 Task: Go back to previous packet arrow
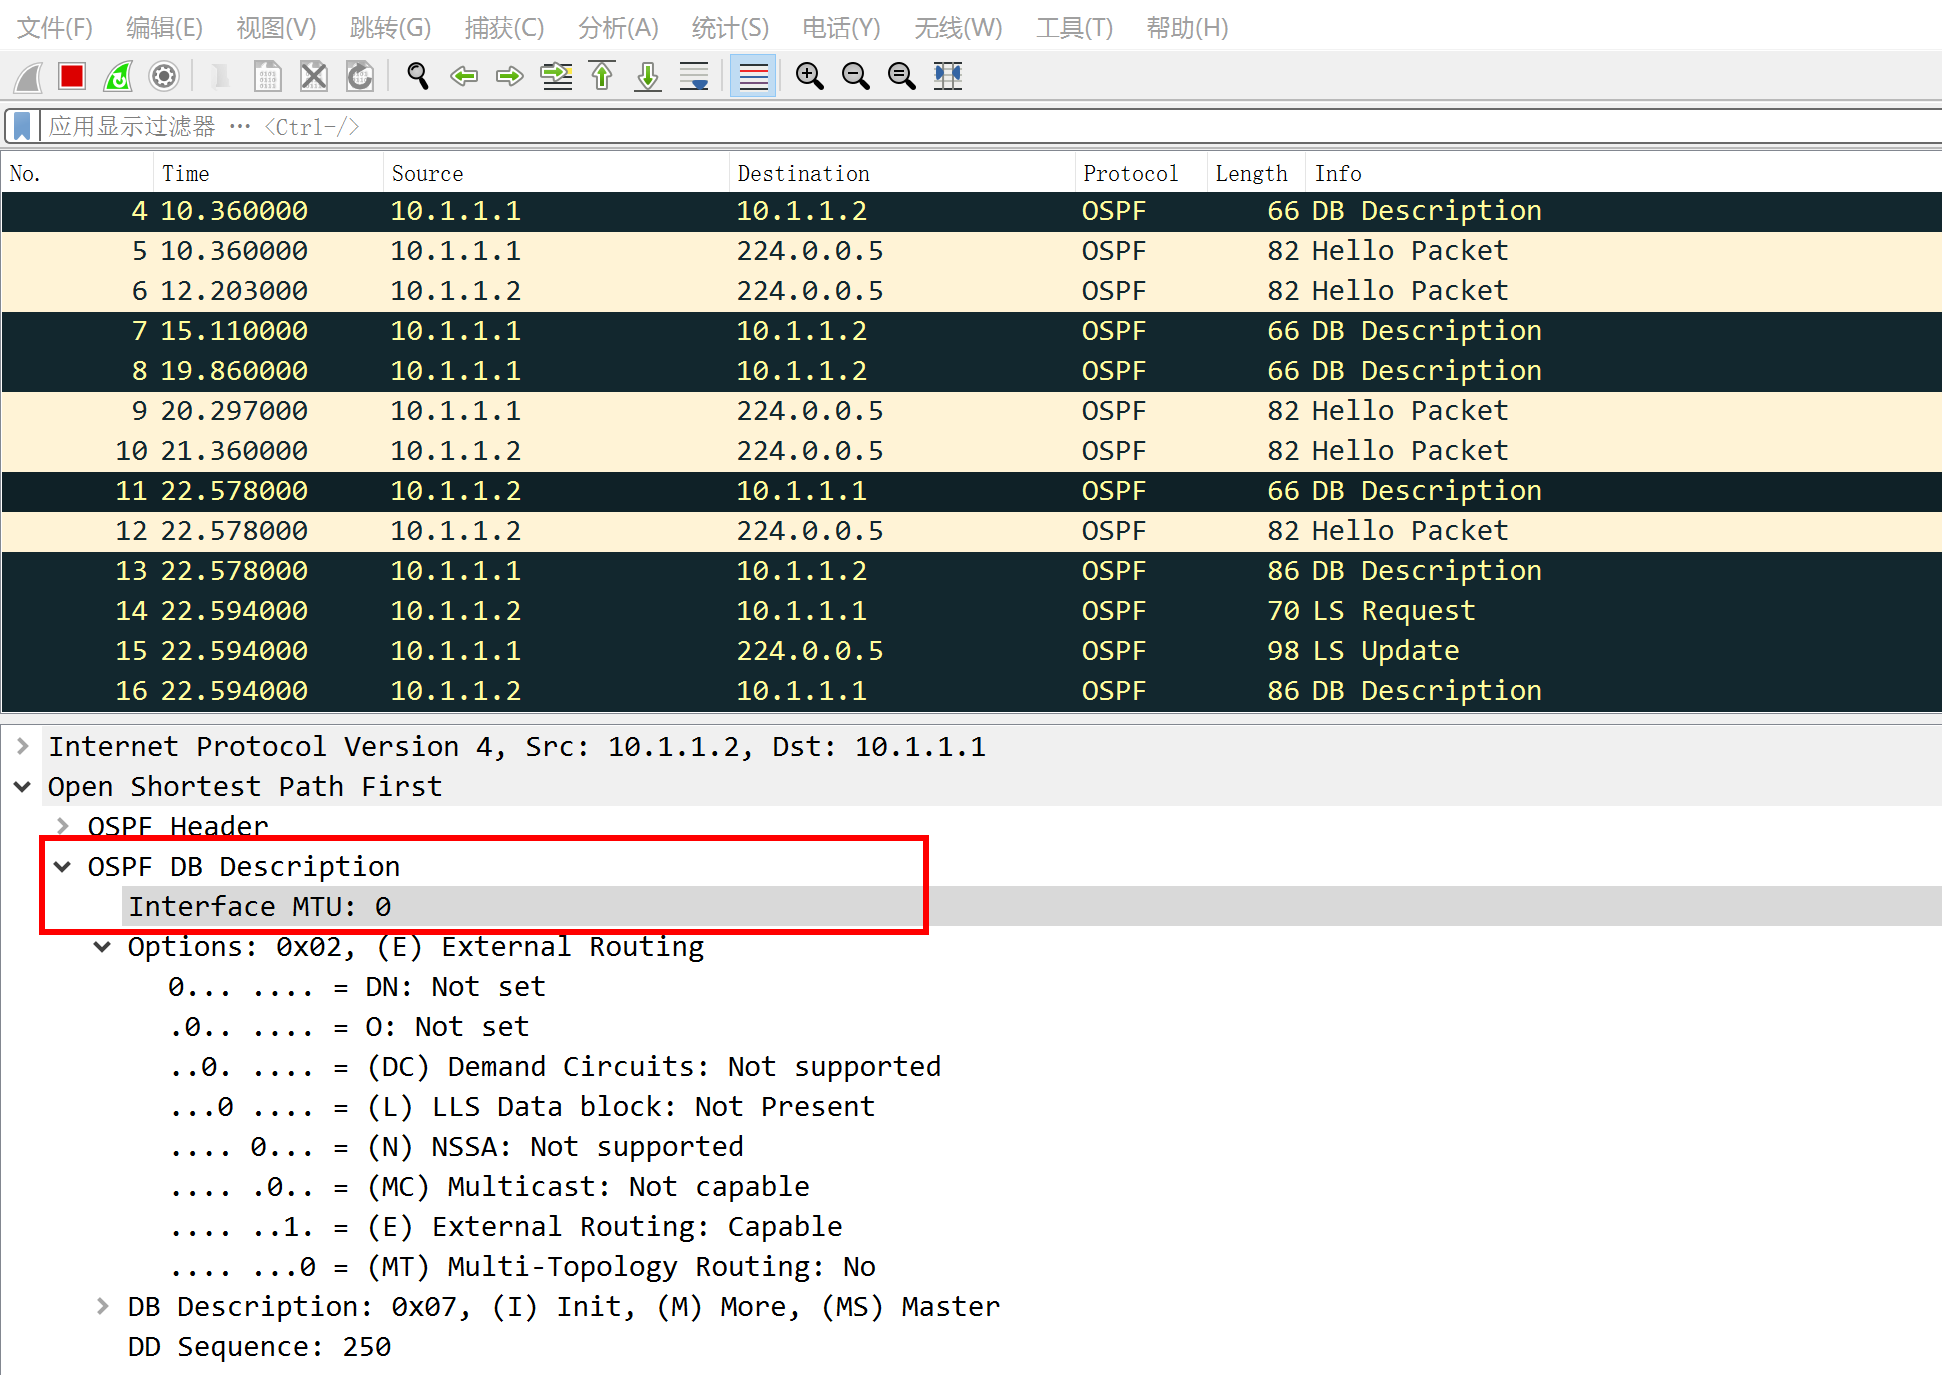coord(464,76)
